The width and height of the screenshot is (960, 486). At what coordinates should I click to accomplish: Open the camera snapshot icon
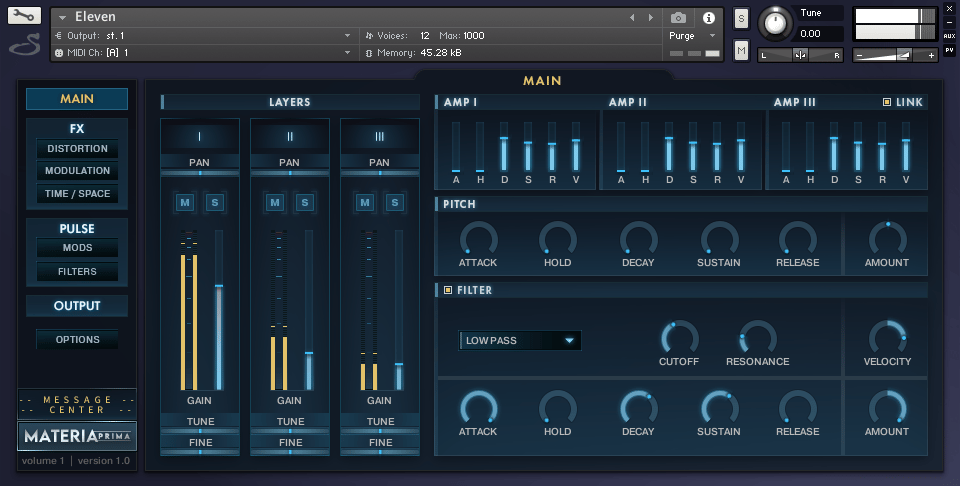click(x=678, y=18)
